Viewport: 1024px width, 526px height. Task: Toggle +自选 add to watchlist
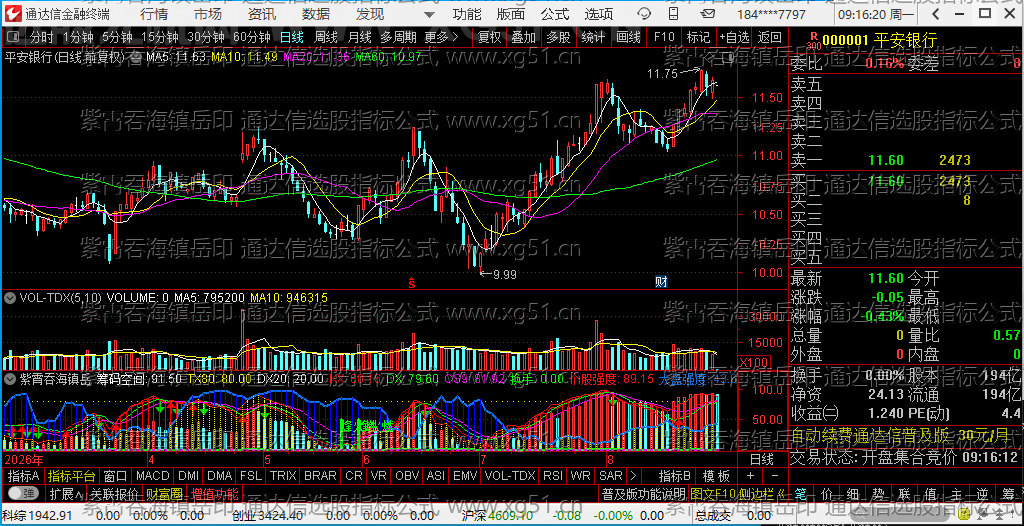735,37
